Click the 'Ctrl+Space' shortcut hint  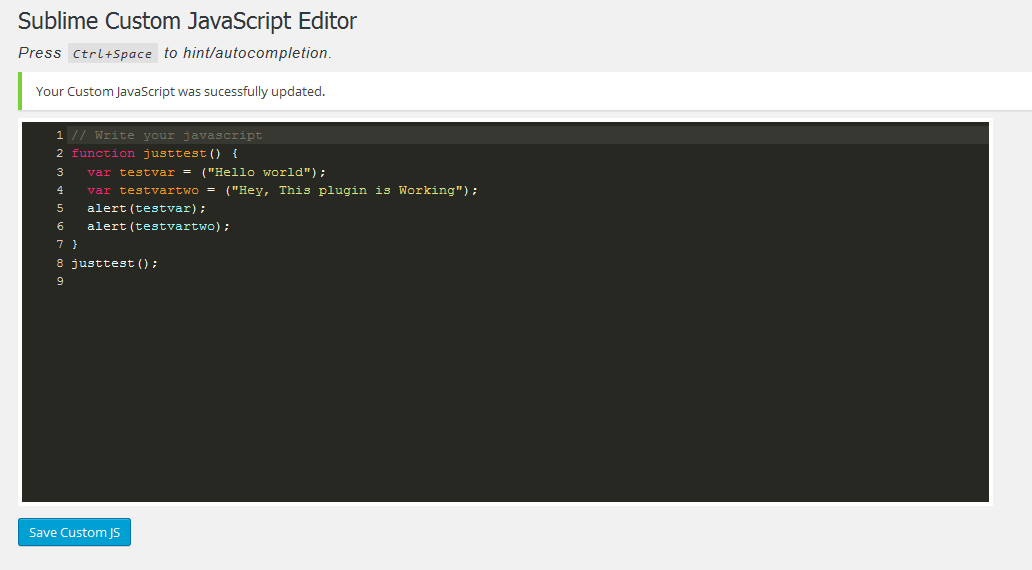[x=113, y=53]
